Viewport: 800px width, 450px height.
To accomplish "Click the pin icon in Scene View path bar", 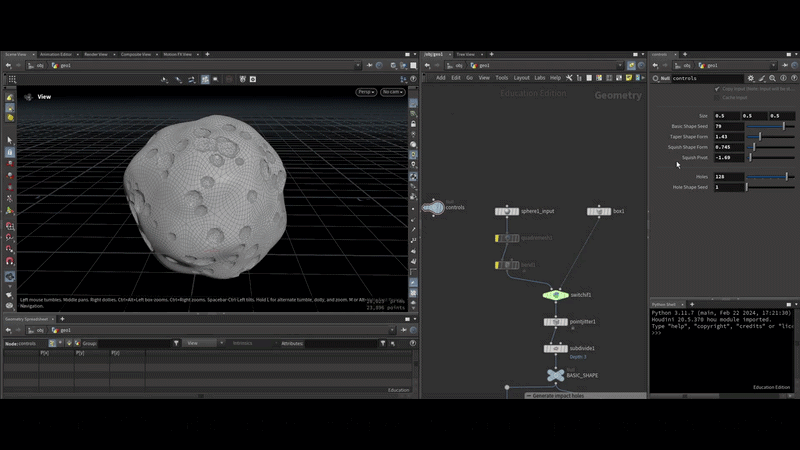I will click(x=369, y=65).
